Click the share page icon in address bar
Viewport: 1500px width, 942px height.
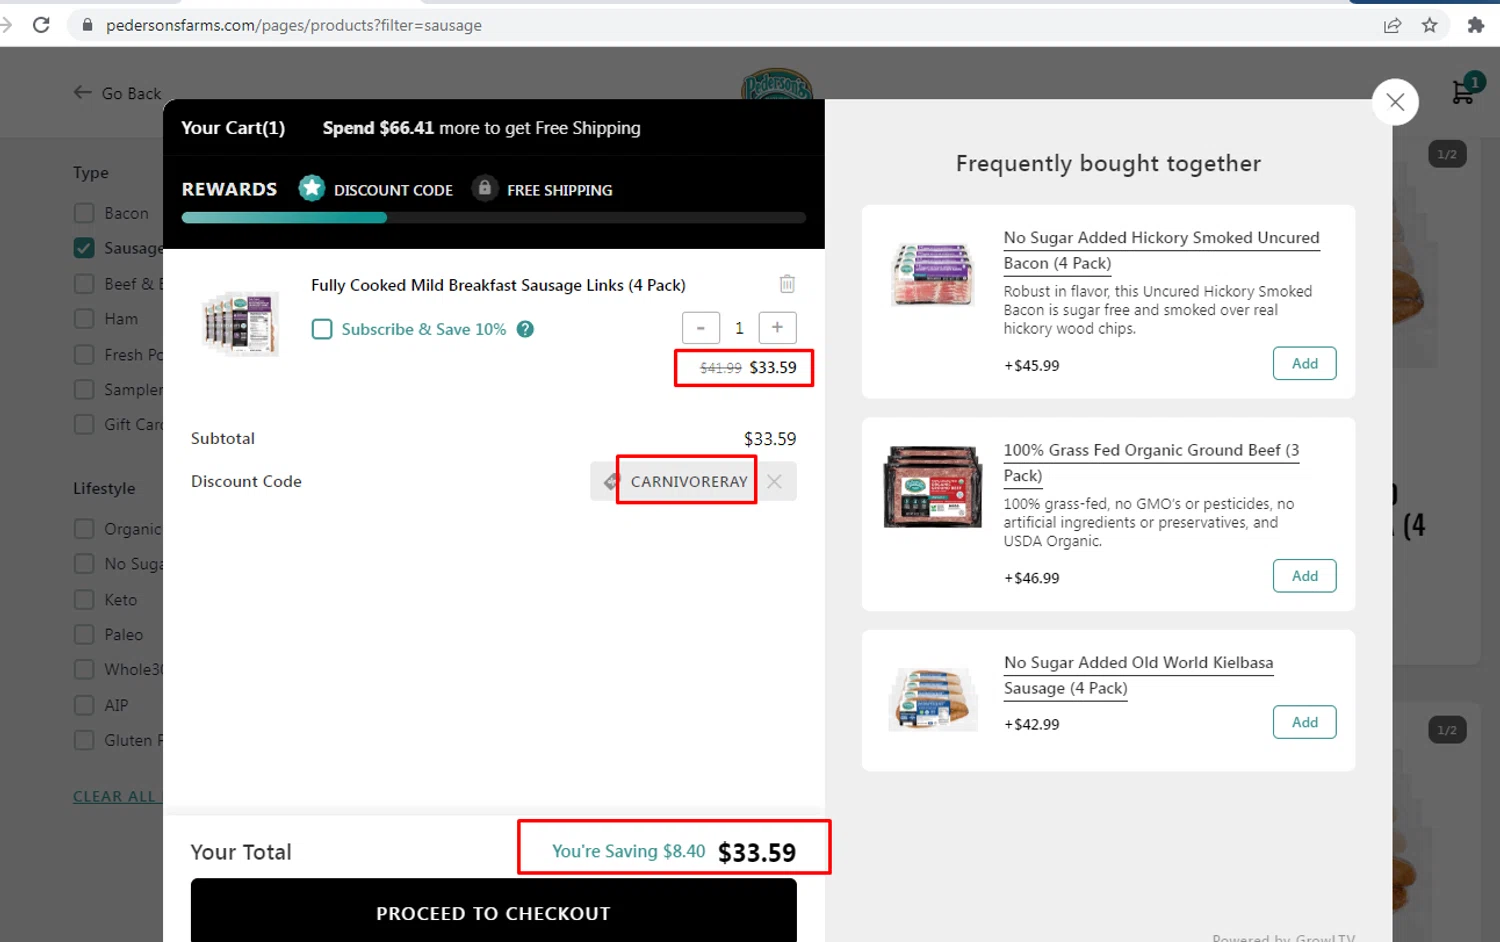coord(1392,25)
